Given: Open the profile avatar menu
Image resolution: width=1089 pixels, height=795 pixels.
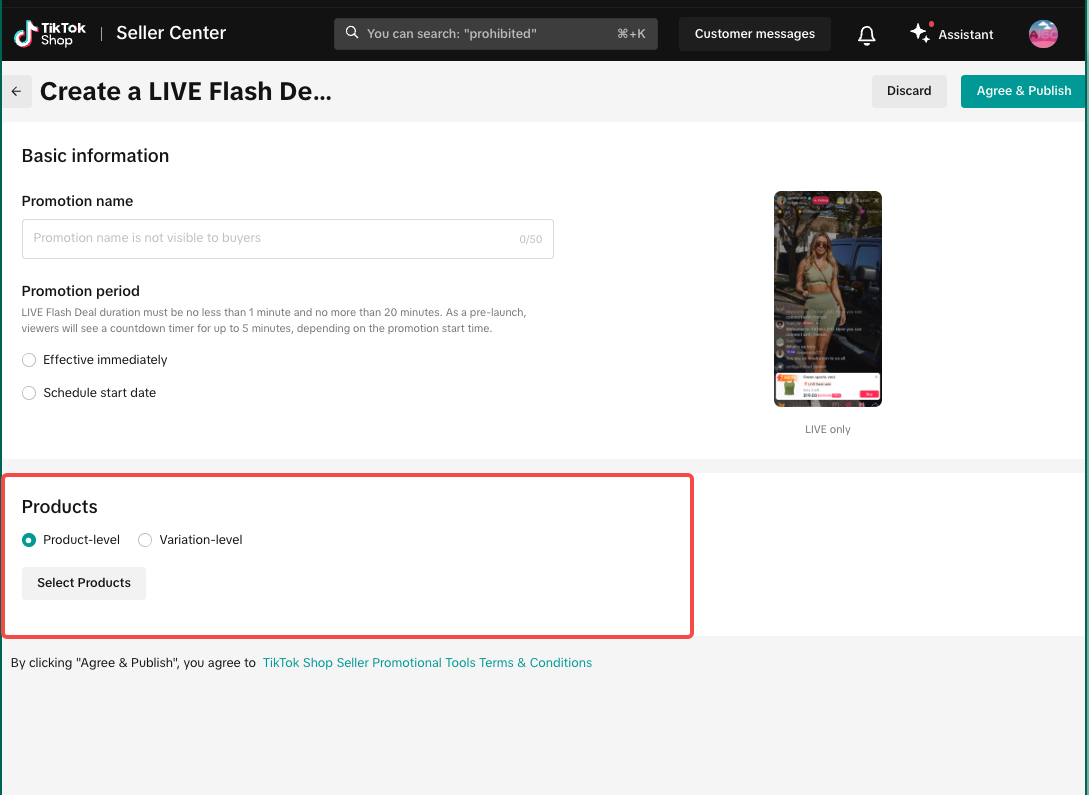Looking at the screenshot, I should click(x=1043, y=34).
